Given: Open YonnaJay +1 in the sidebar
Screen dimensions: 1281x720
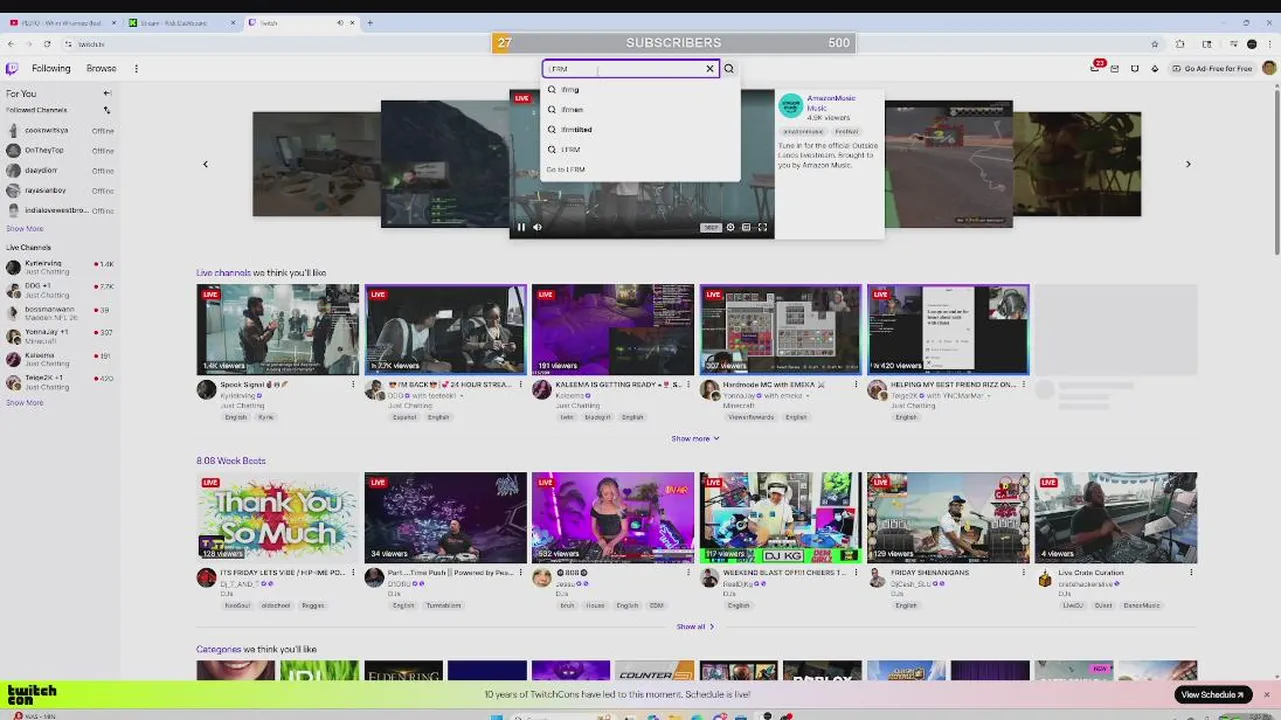Looking at the screenshot, I should 60,336.
